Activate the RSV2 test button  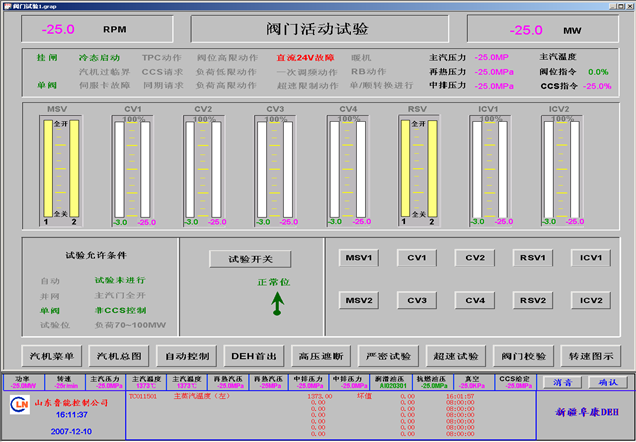pyautogui.click(x=533, y=300)
